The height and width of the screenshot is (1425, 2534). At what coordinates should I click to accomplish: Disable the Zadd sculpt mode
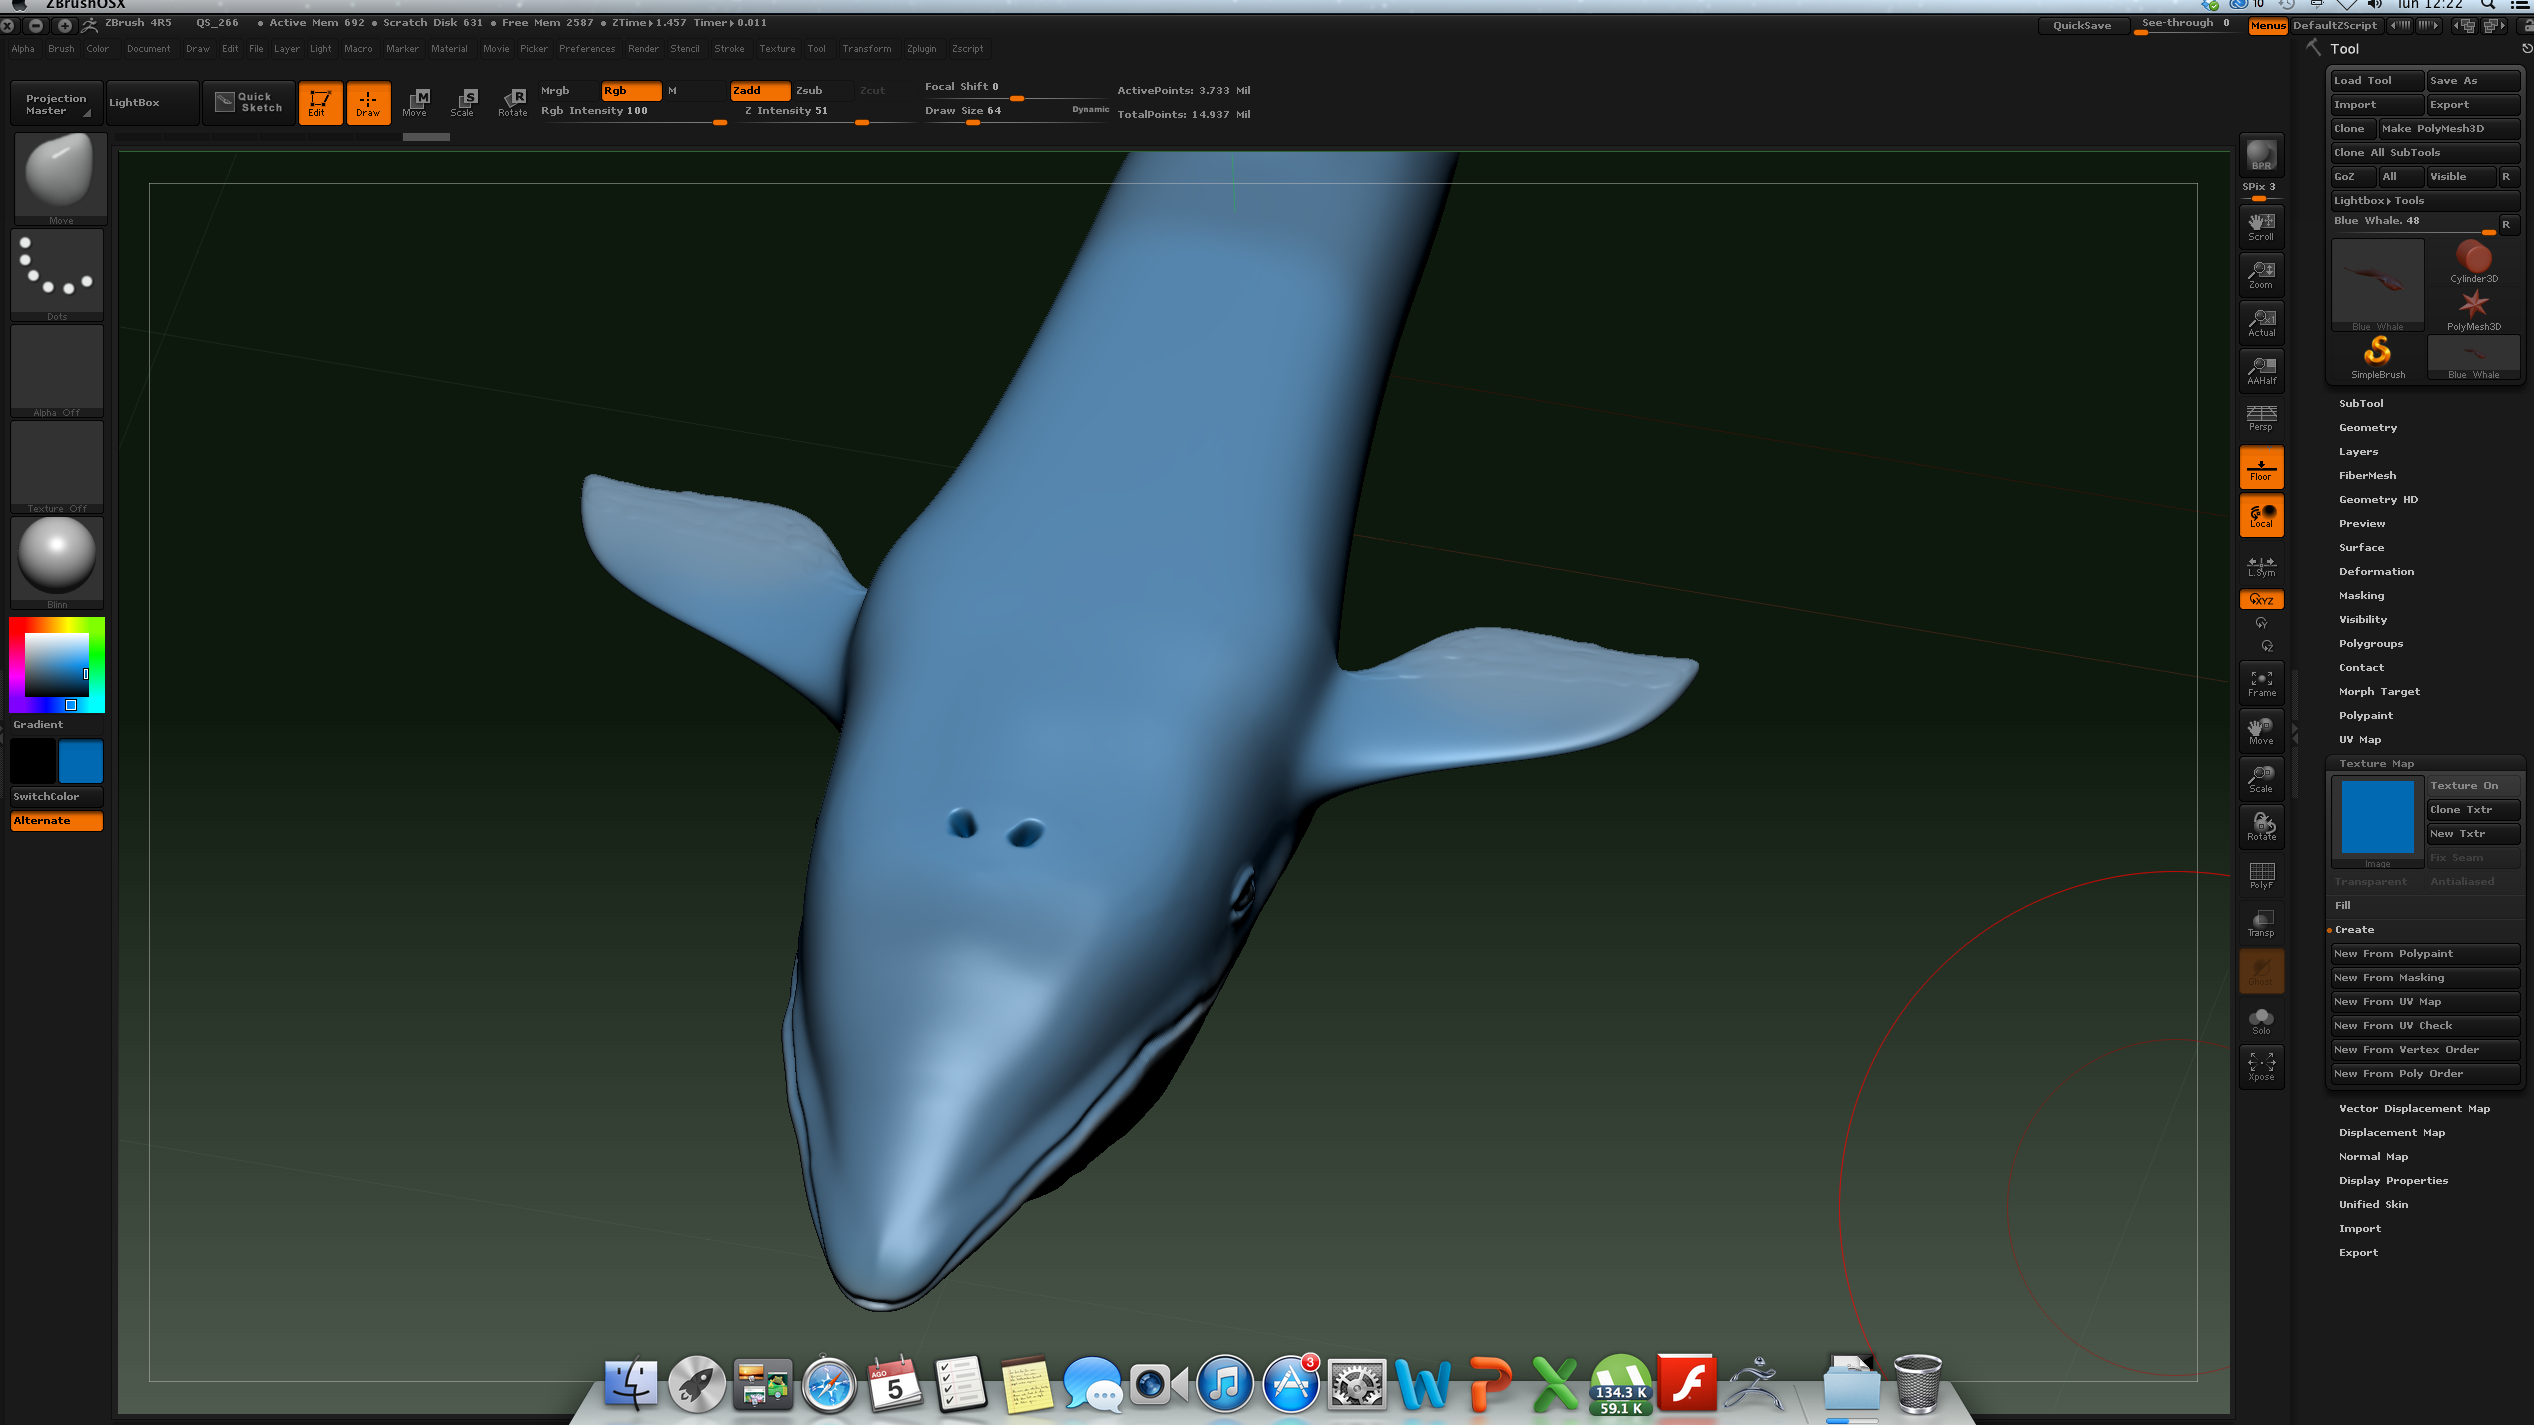click(759, 90)
